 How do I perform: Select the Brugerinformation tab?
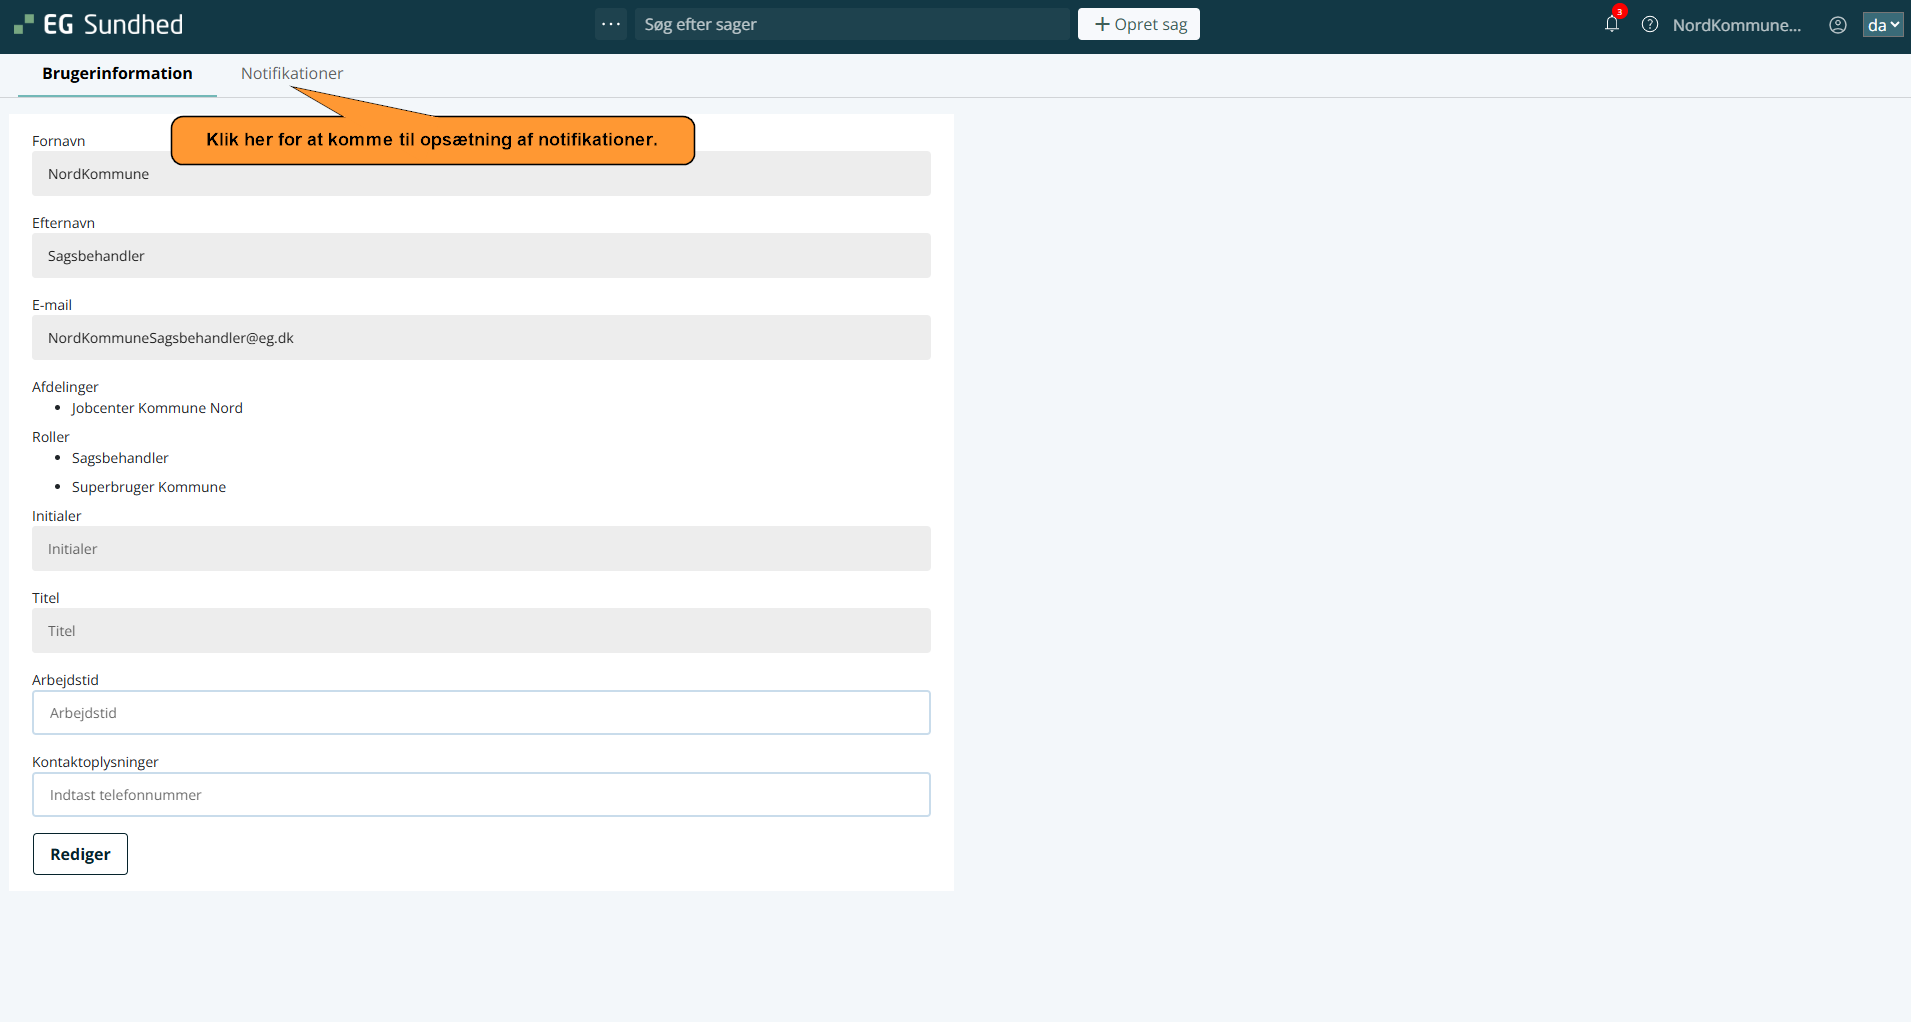pyautogui.click(x=117, y=73)
